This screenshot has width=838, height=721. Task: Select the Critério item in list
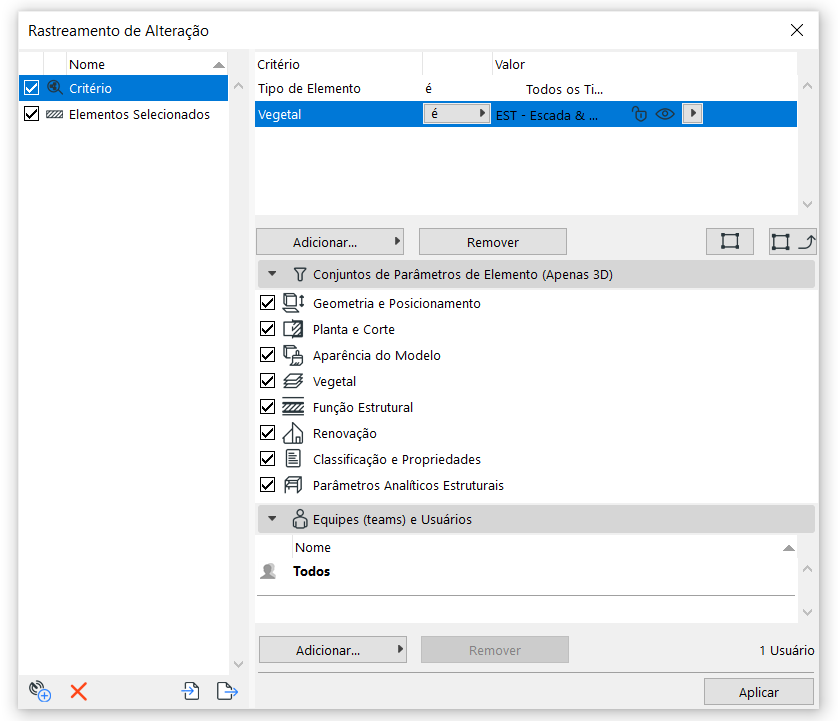click(x=90, y=88)
